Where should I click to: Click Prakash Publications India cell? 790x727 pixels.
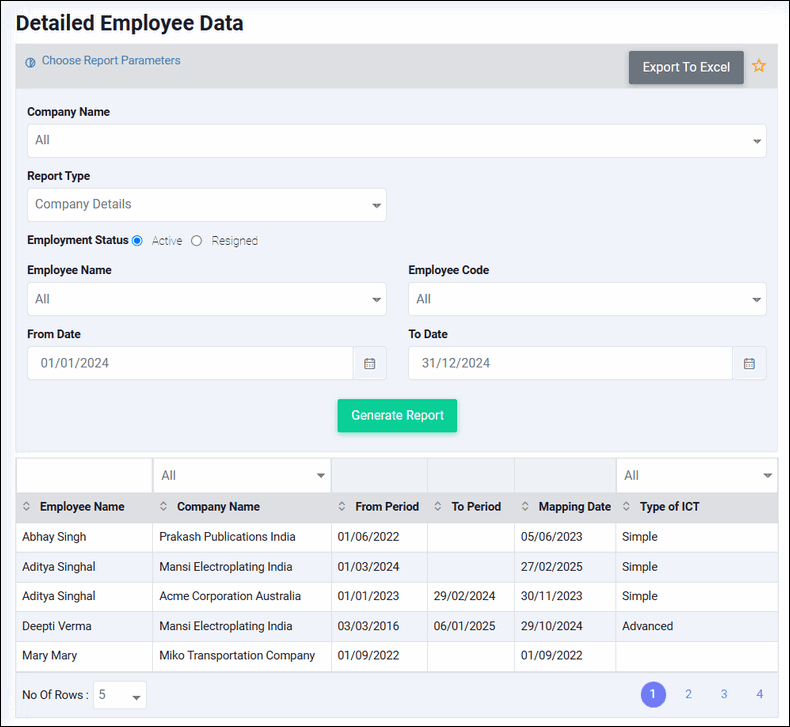(x=242, y=537)
